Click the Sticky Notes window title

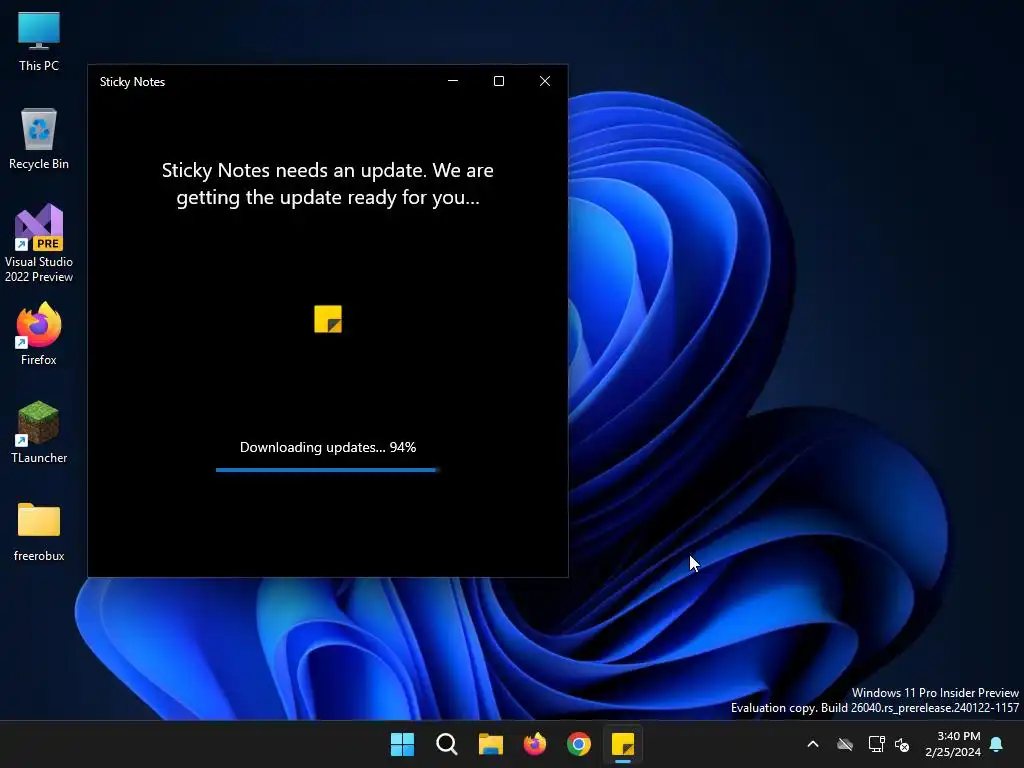coord(132,82)
